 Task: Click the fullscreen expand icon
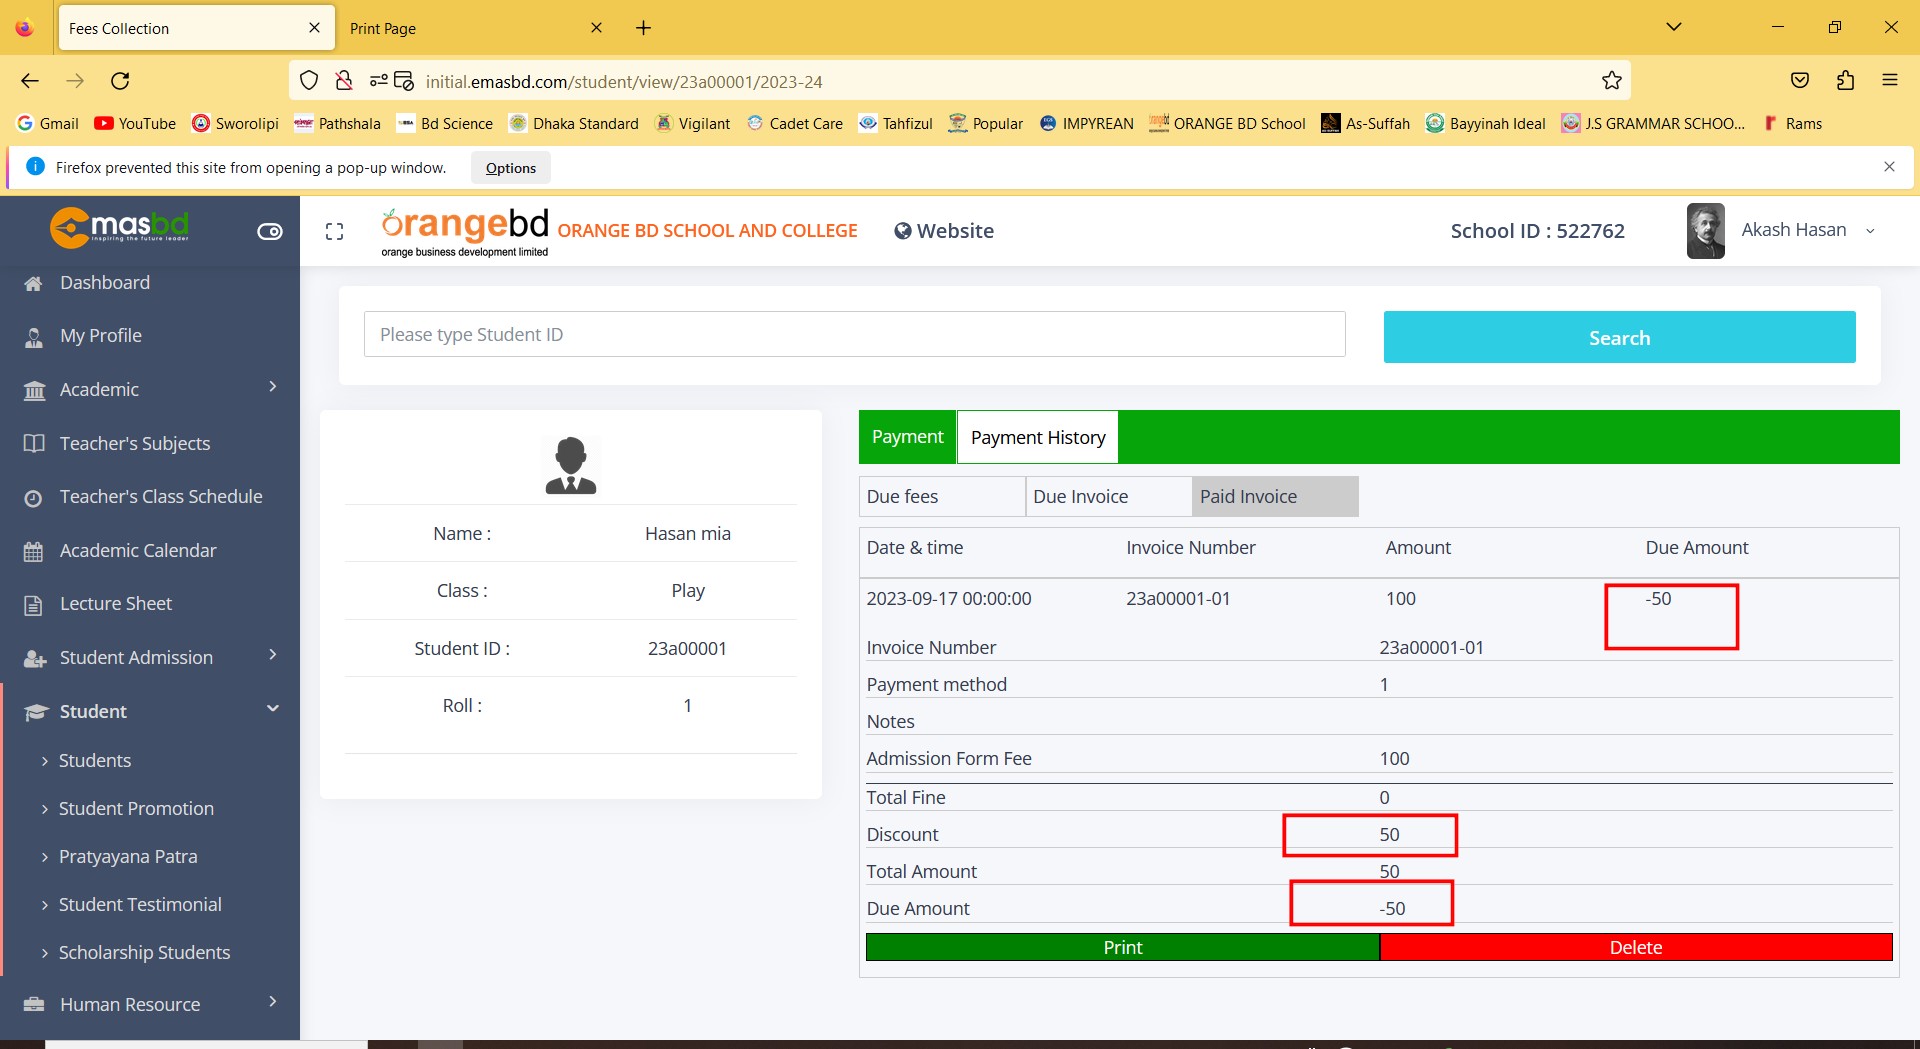coord(335,232)
